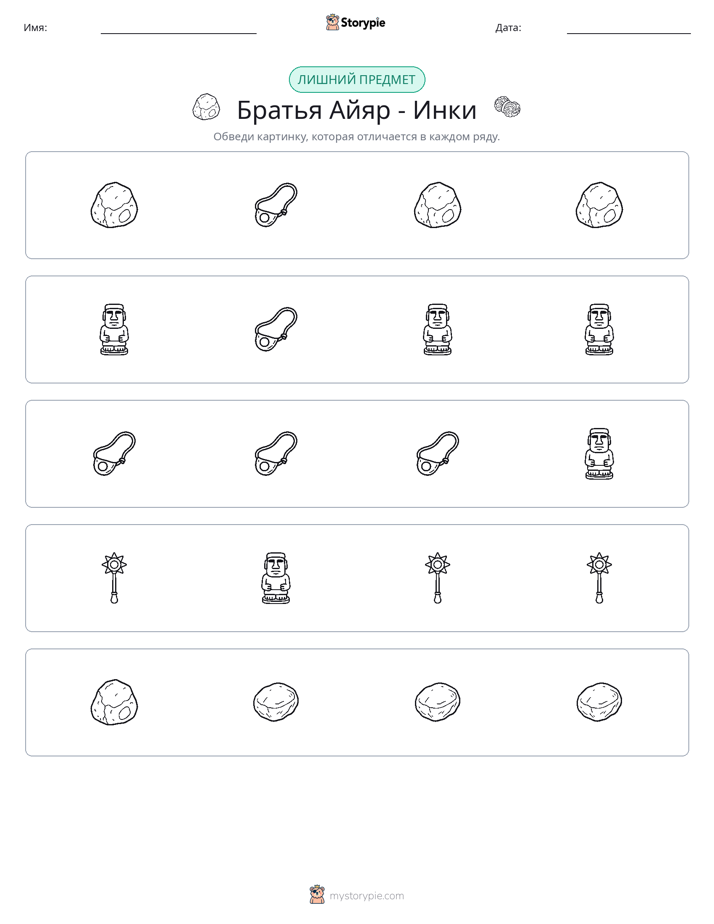
Task: Click the last sun staff in row four
Action: [599, 578]
